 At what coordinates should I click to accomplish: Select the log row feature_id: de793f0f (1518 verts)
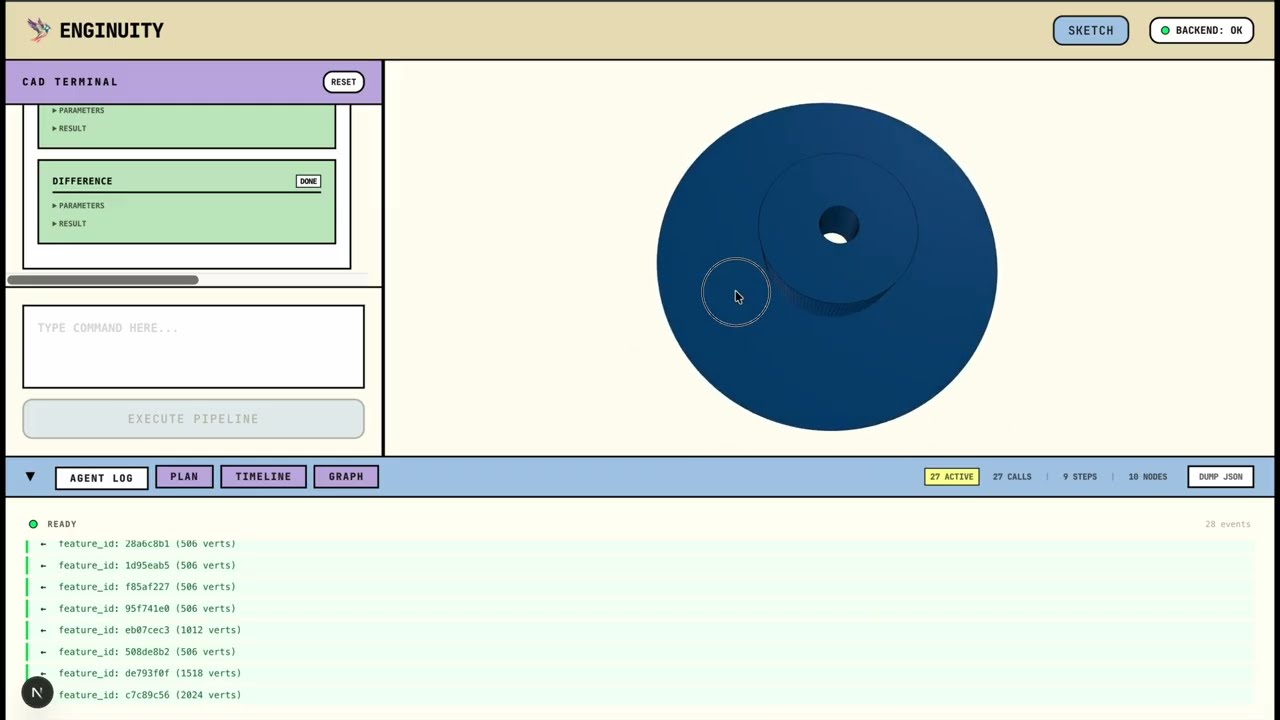click(640, 673)
